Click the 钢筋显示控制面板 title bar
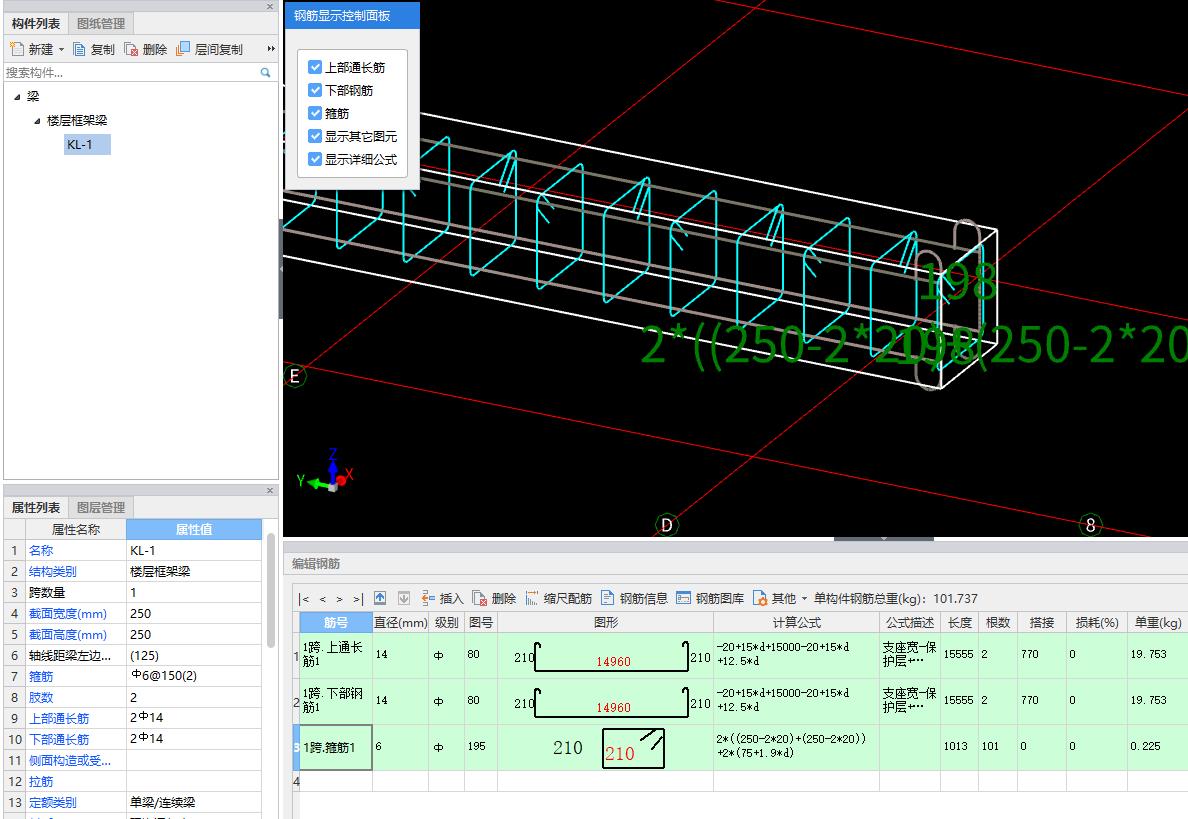The height and width of the screenshot is (819, 1188). (352, 15)
